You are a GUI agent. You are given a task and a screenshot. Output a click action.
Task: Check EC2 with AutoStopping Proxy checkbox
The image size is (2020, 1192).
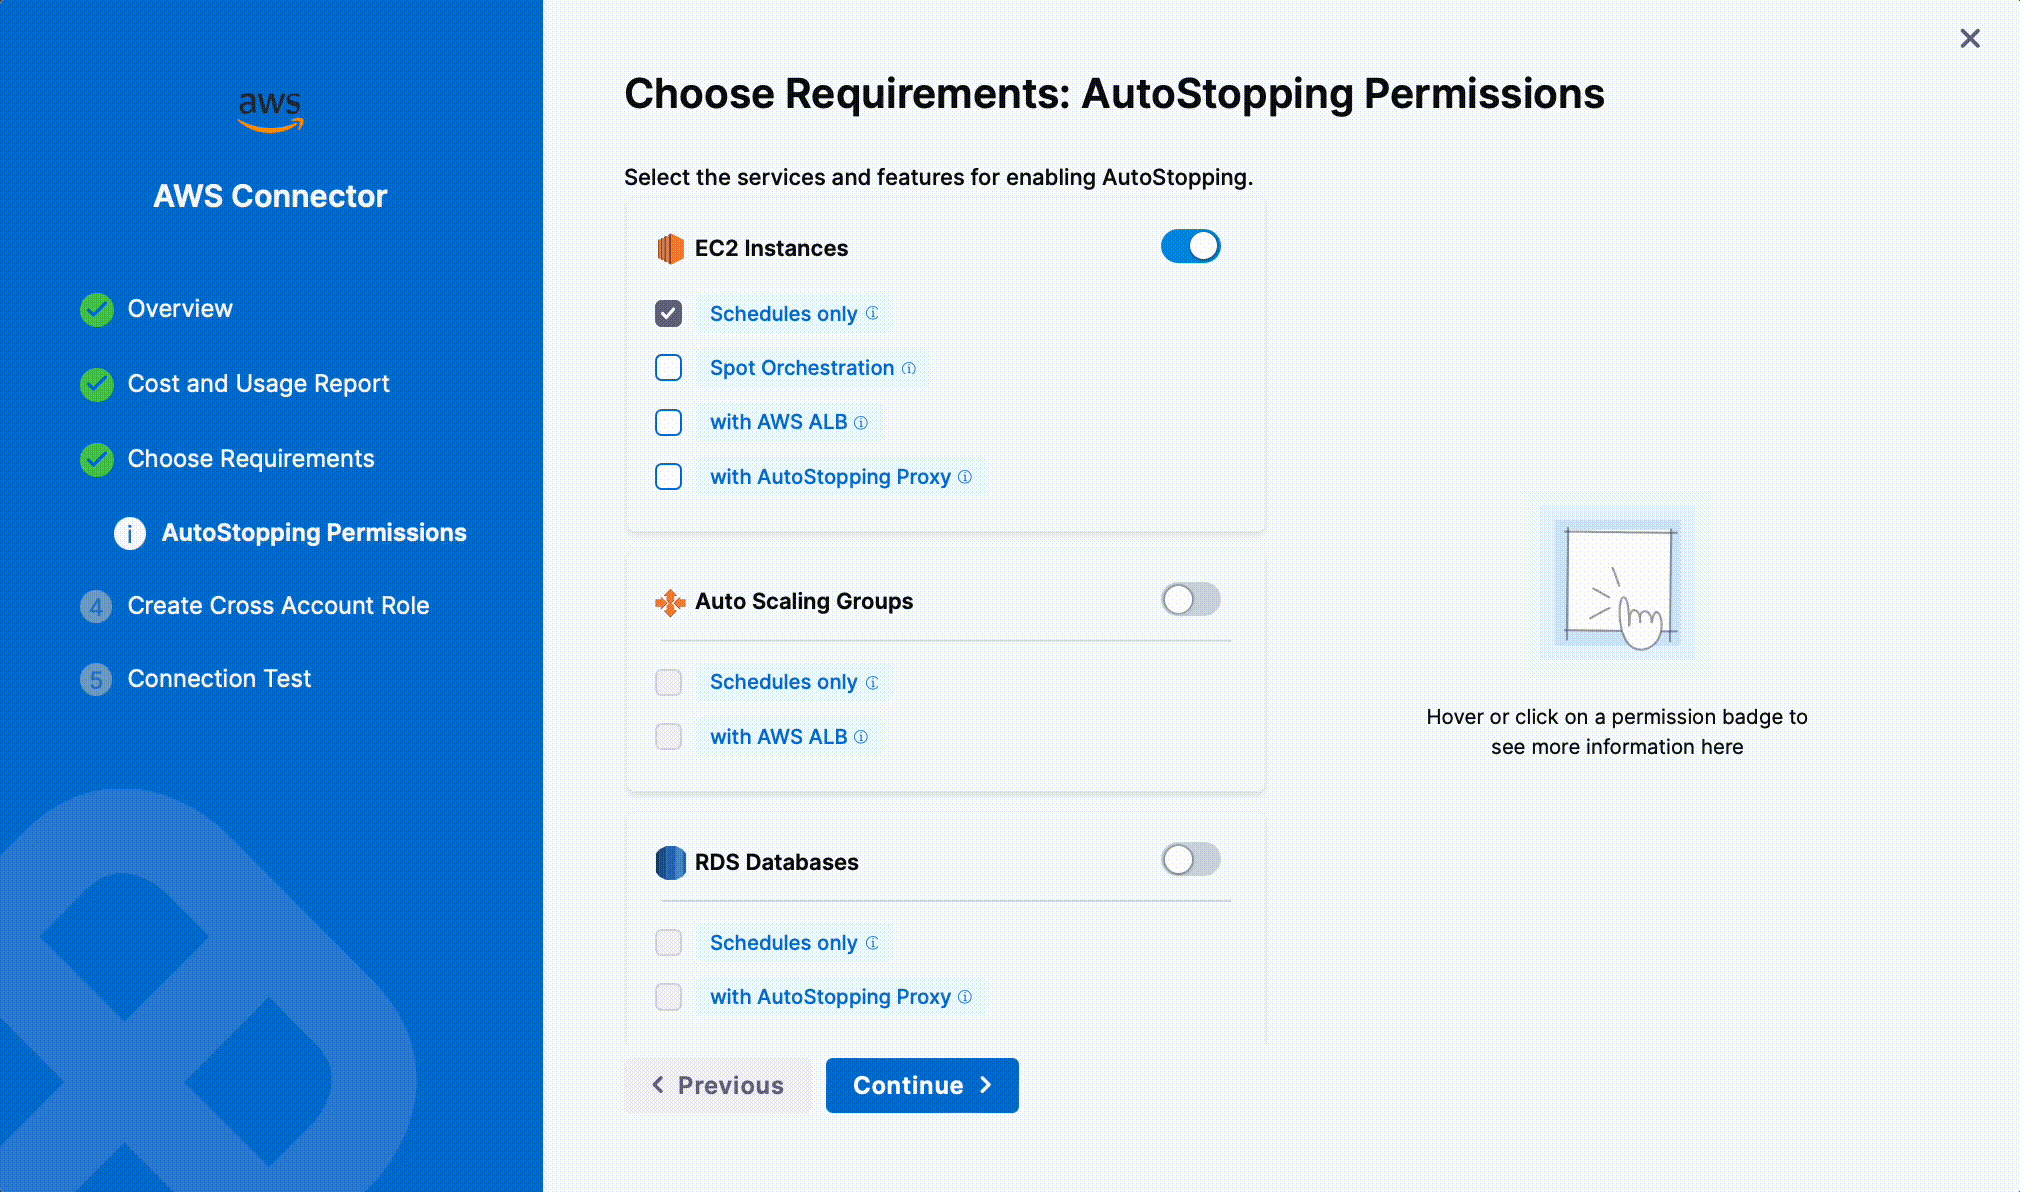point(669,477)
